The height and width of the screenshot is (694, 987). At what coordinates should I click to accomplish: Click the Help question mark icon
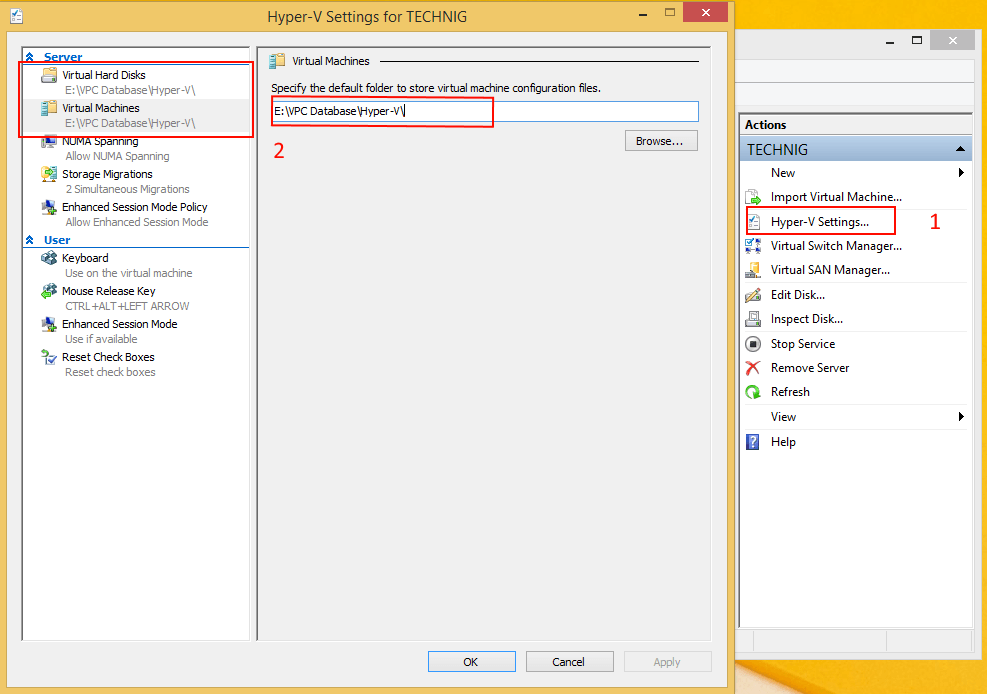pyautogui.click(x=752, y=441)
